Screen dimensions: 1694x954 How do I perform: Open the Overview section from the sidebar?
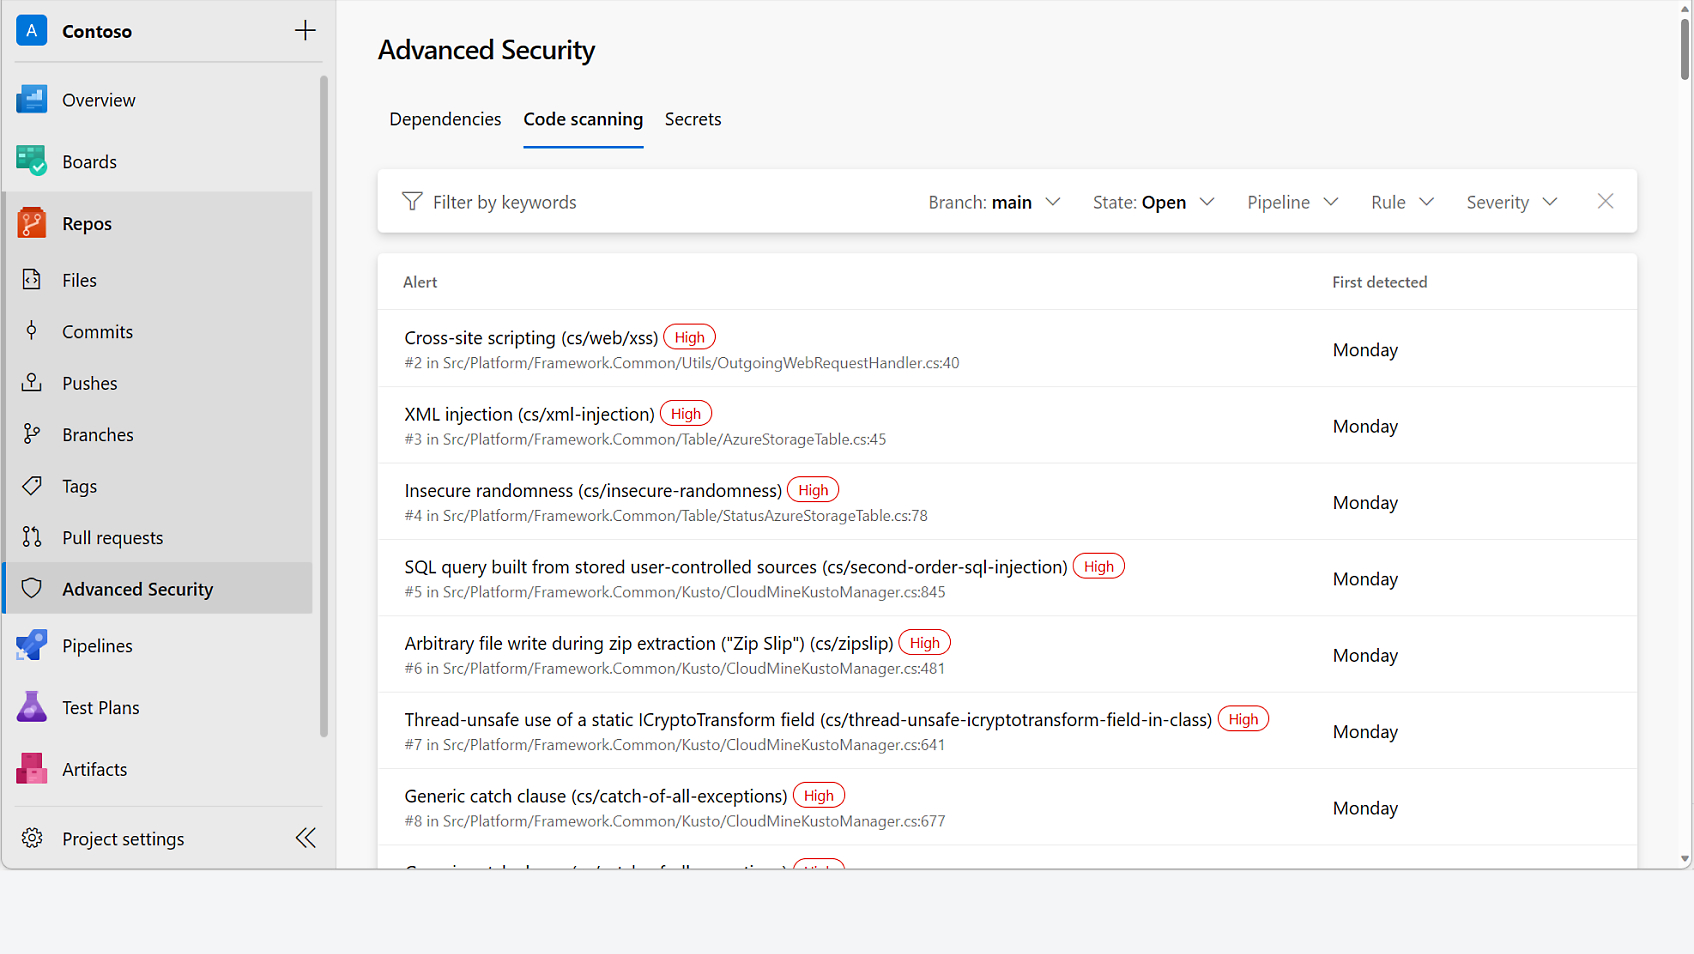click(98, 99)
